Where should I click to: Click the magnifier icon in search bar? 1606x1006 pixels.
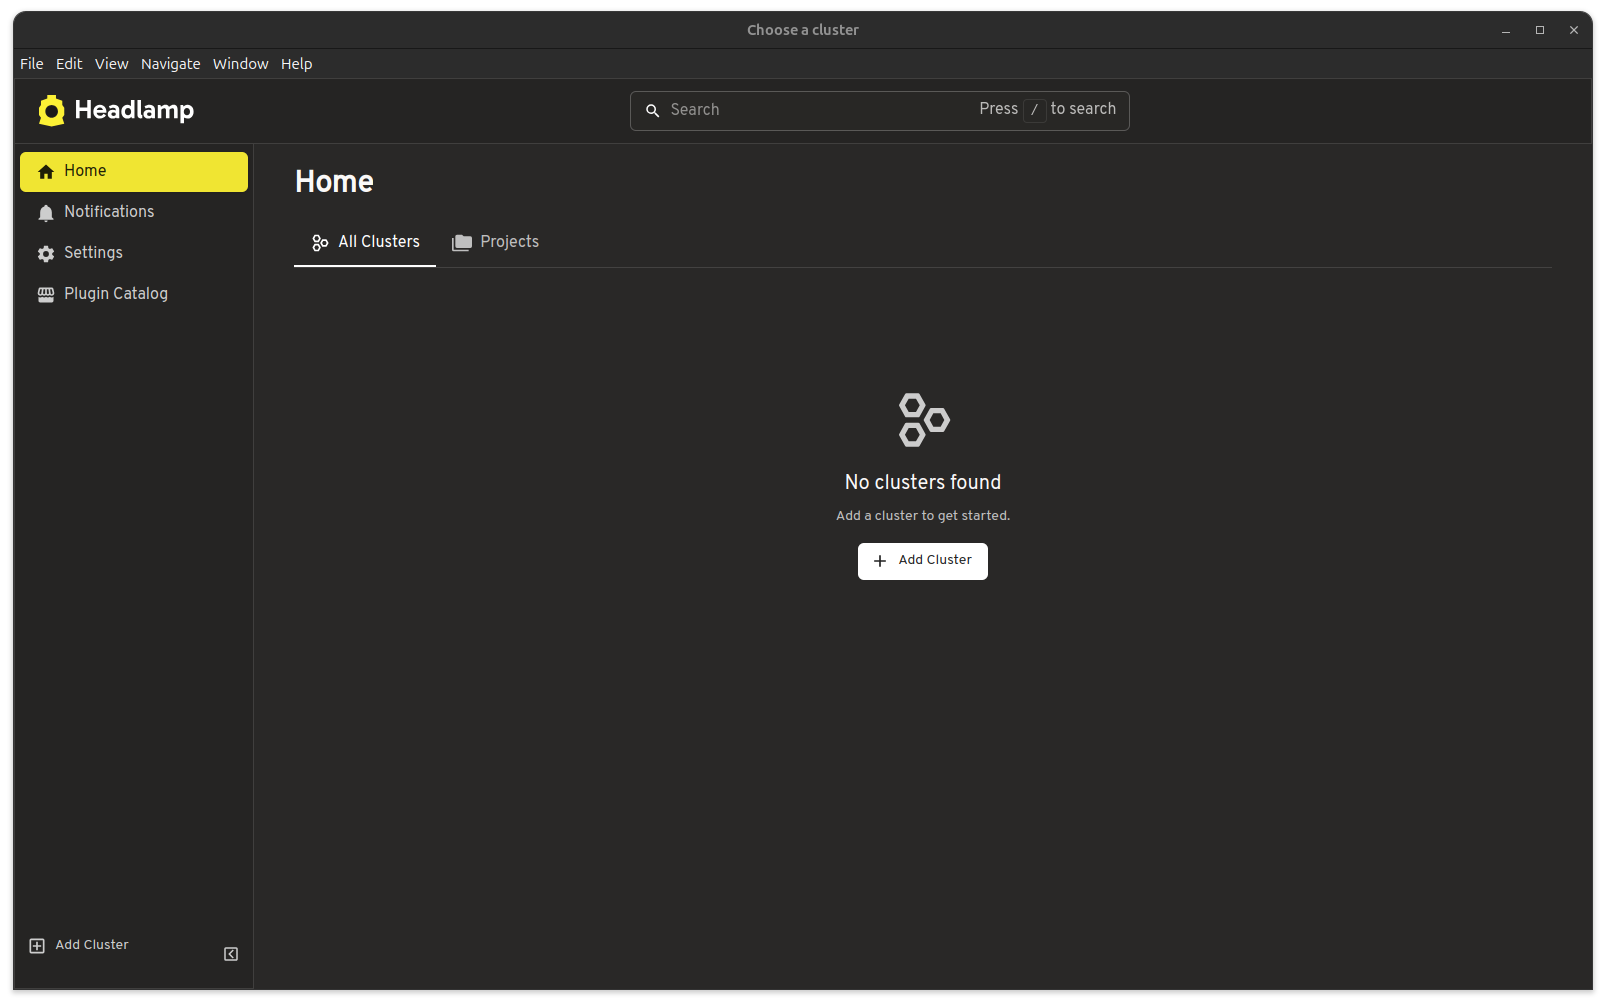tap(653, 110)
